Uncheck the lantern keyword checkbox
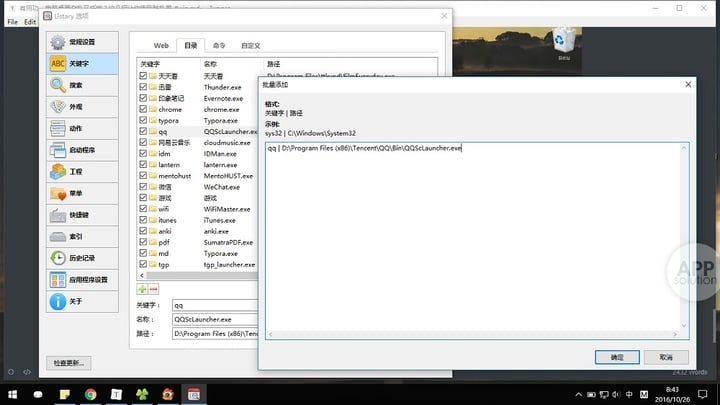The width and height of the screenshot is (720, 405). tap(143, 164)
